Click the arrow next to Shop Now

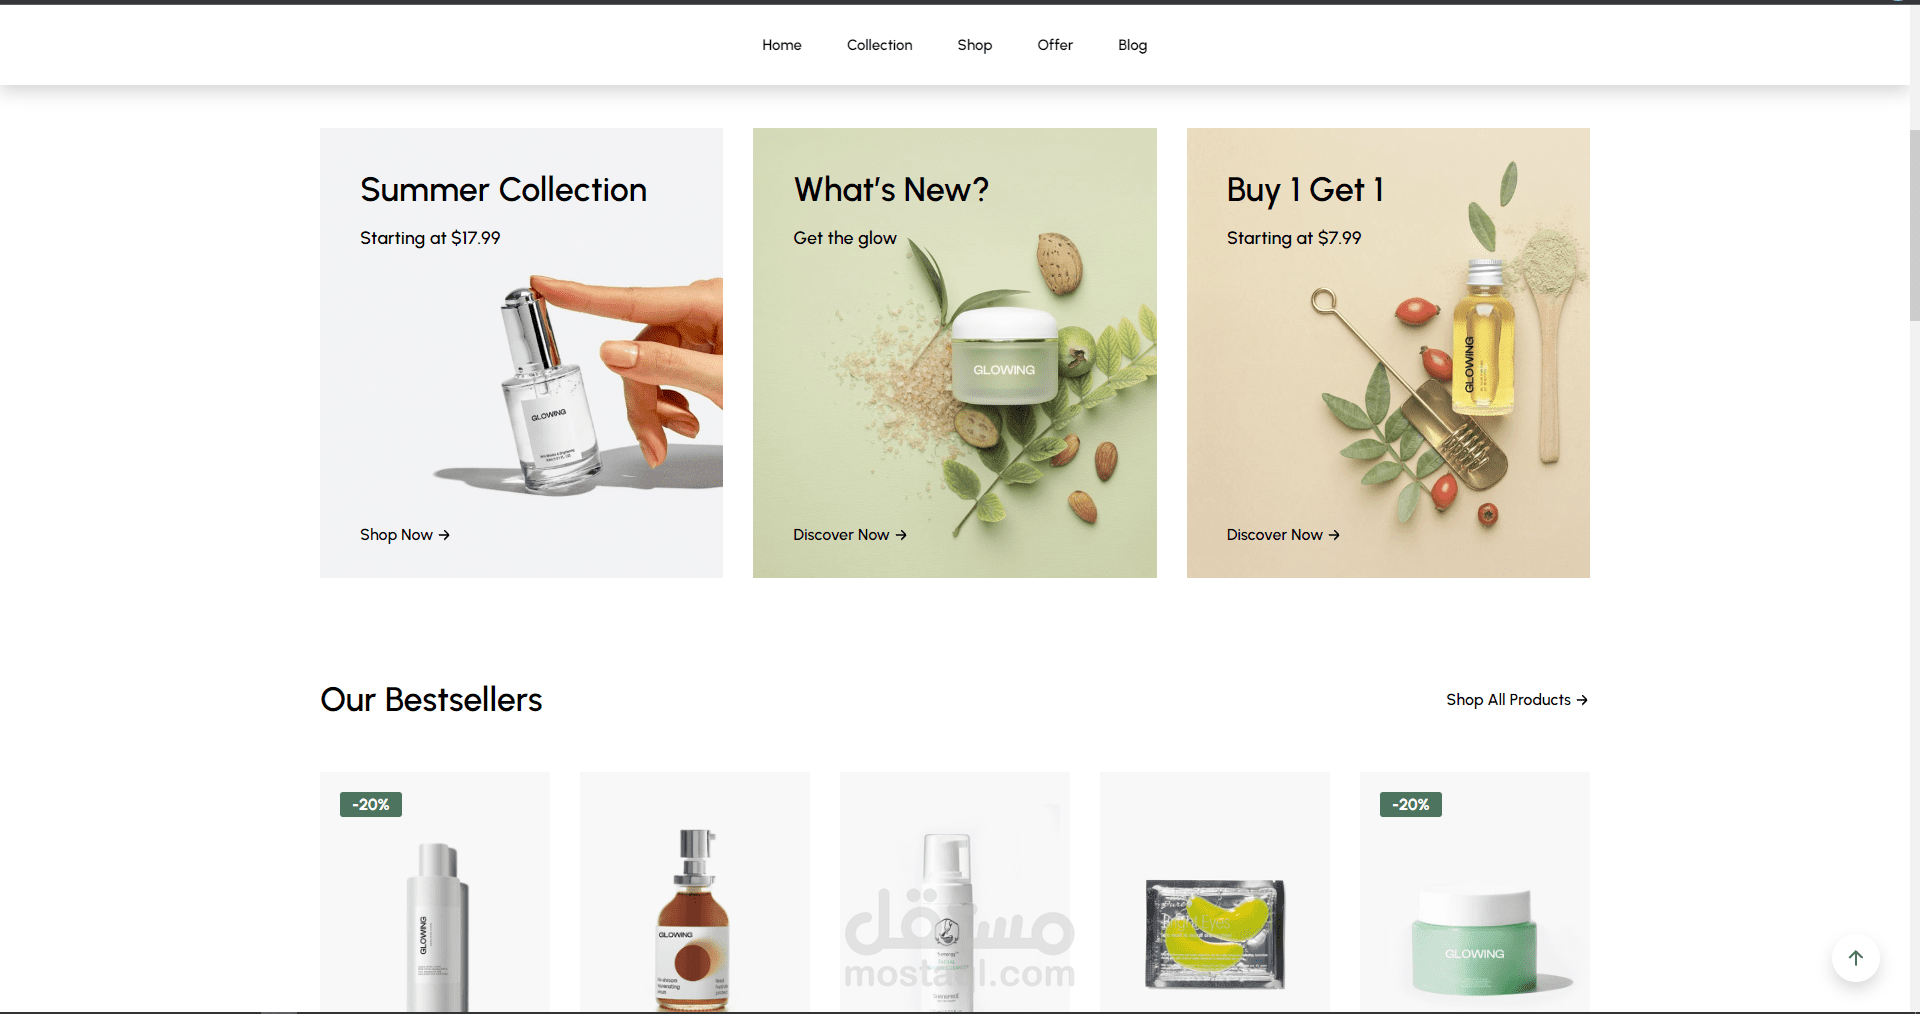tap(444, 535)
